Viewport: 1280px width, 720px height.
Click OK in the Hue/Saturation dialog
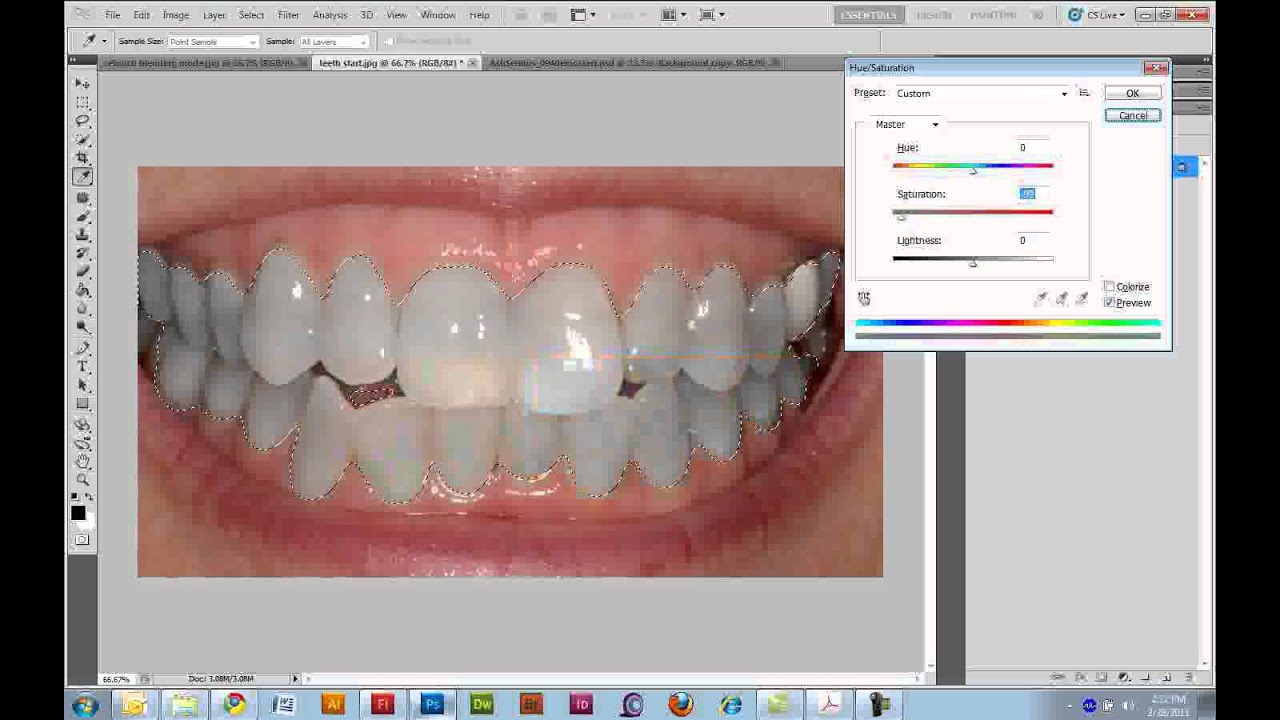point(1133,94)
